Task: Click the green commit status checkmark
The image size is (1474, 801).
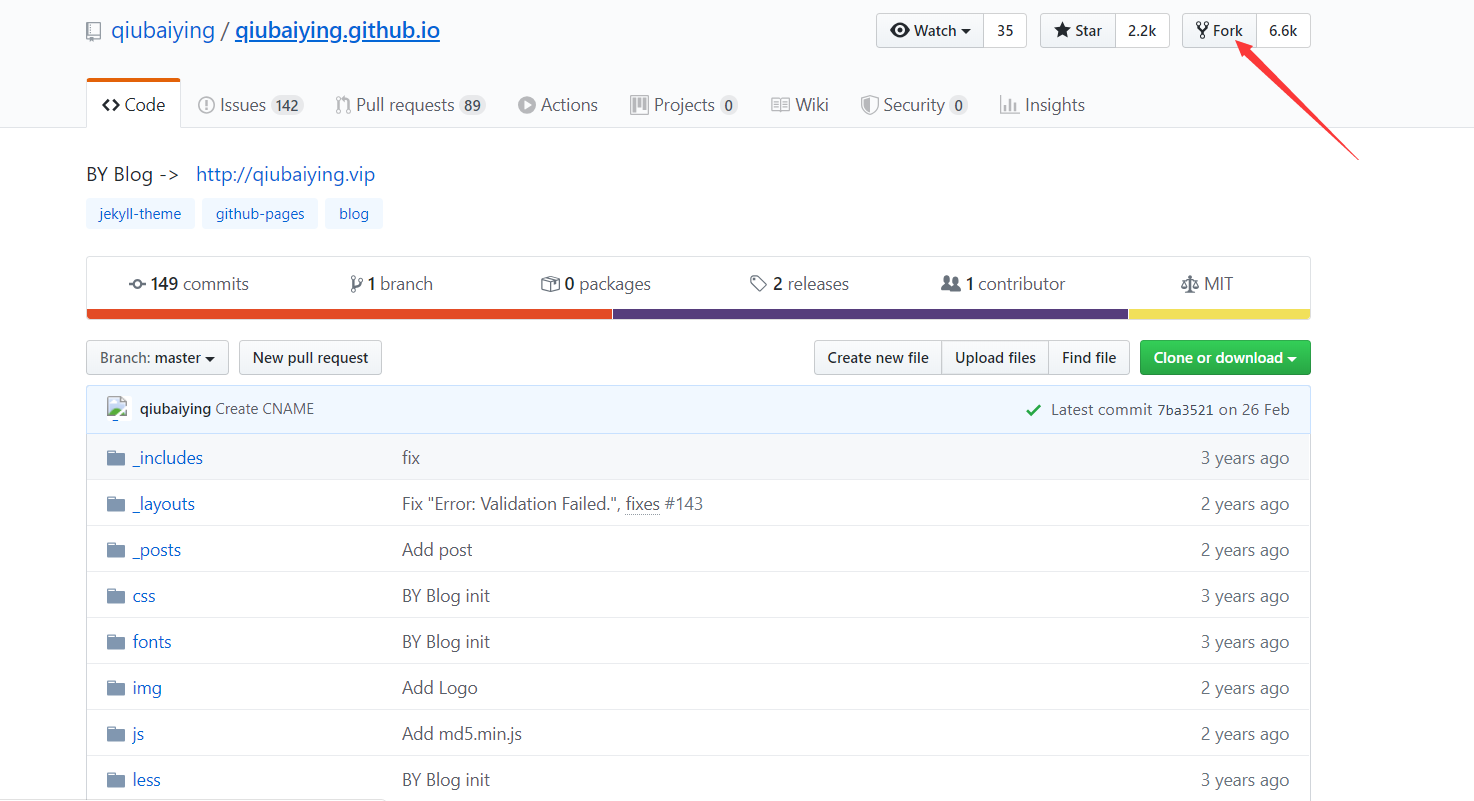Action: [x=1034, y=410]
